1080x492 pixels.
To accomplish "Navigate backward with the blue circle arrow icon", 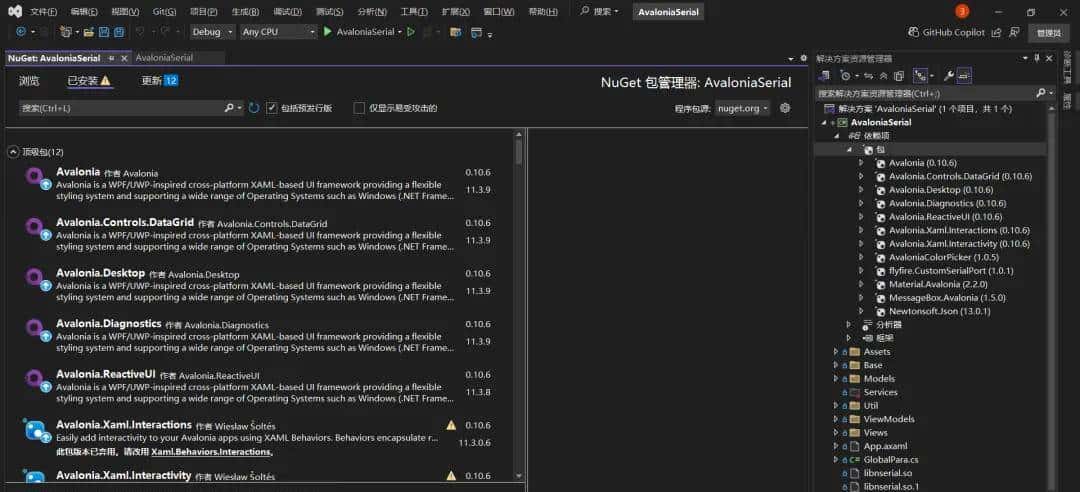I will click(21, 32).
